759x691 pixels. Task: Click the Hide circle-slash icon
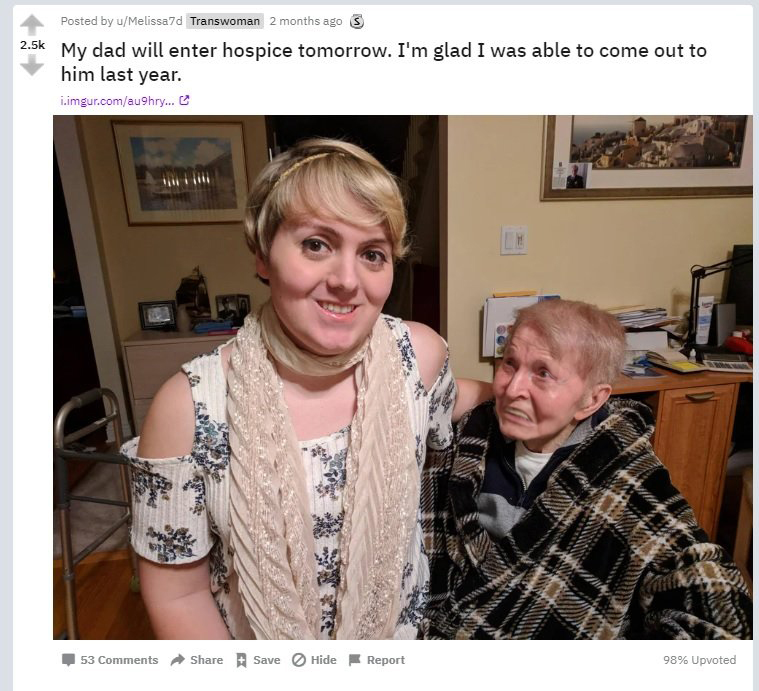299,660
